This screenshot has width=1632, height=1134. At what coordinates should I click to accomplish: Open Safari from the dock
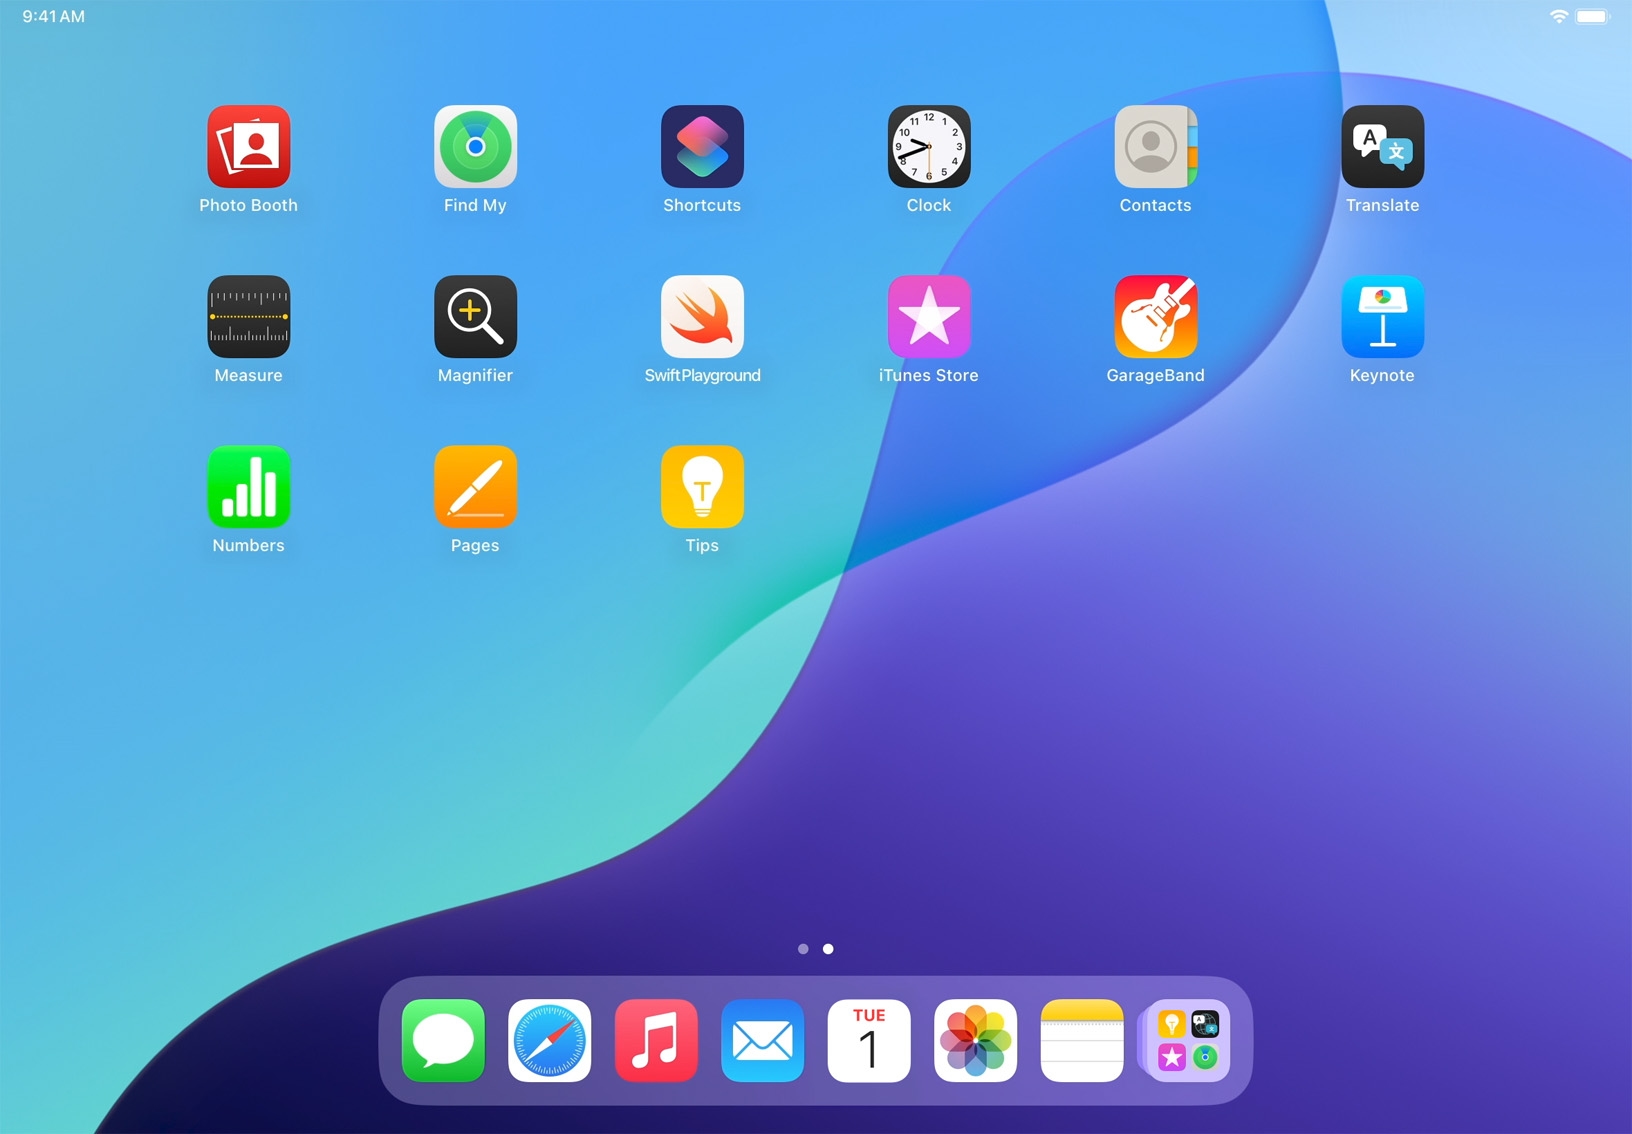(549, 1041)
